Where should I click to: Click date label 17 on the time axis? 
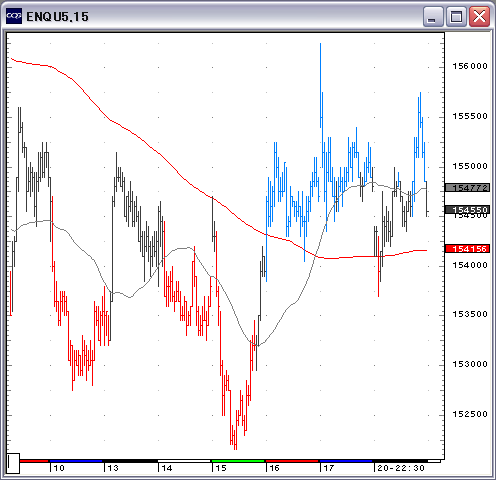coord(329,468)
